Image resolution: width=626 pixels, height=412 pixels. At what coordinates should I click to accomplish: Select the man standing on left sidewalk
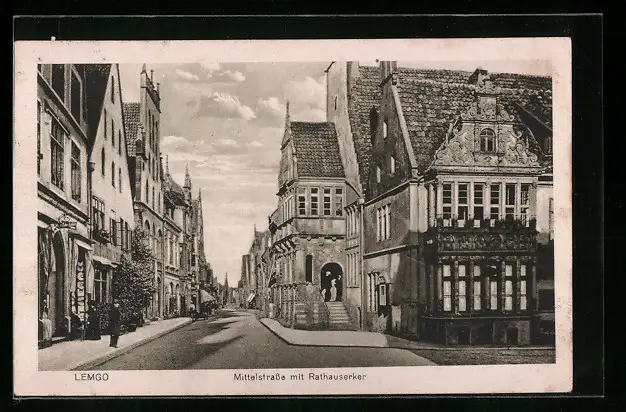pyautogui.click(x=115, y=324)
